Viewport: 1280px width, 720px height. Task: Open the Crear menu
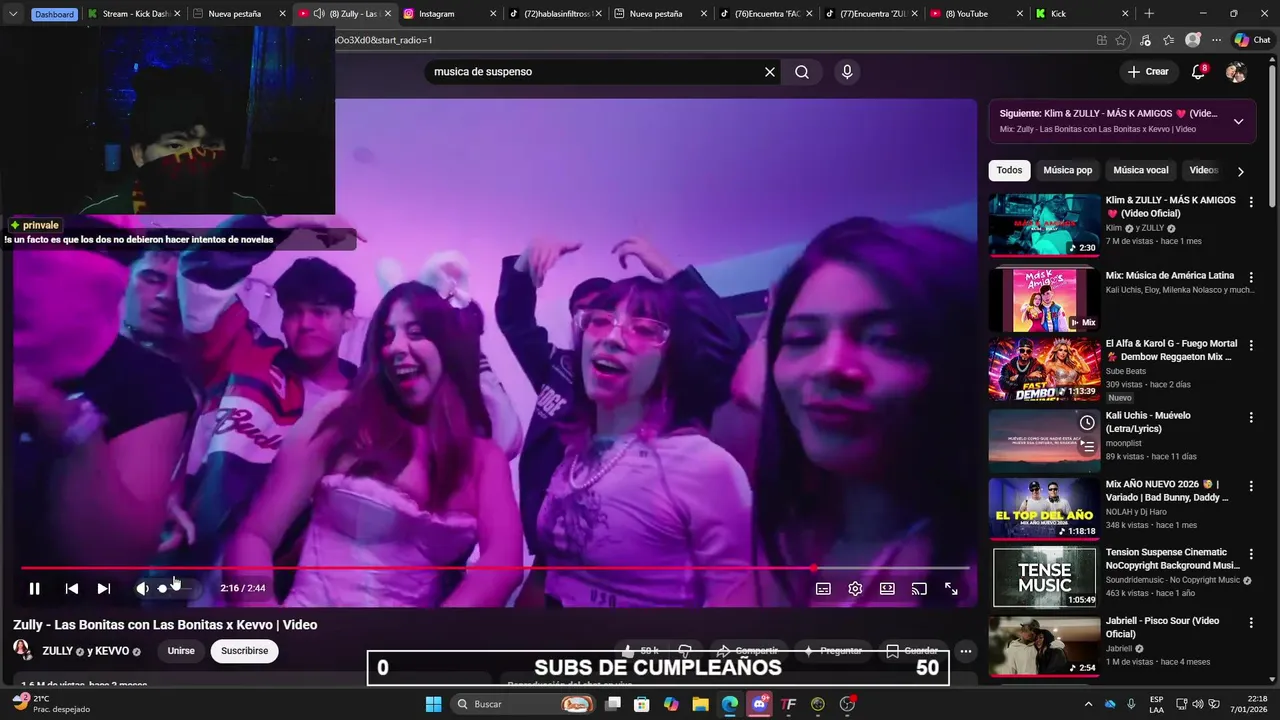[1148, 72]
